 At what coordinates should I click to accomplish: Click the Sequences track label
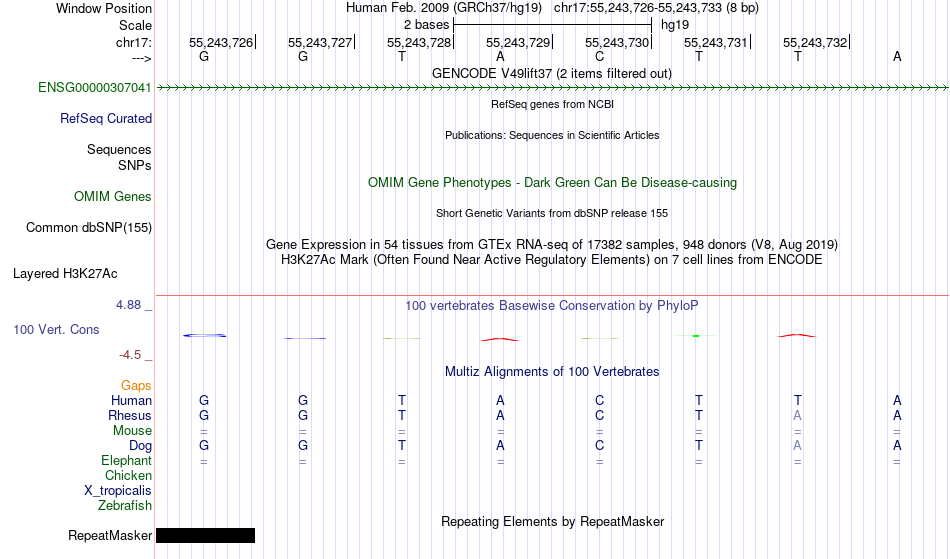click(119, 150)
